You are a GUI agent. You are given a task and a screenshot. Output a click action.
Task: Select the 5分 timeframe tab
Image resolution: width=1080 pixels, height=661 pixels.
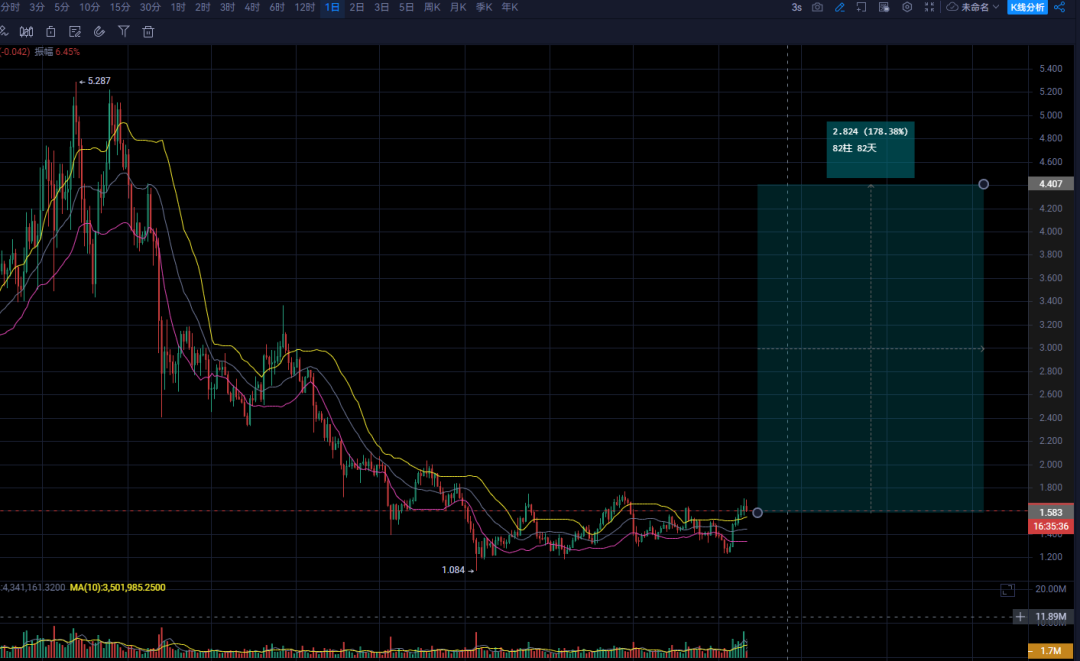pos(62,8)
